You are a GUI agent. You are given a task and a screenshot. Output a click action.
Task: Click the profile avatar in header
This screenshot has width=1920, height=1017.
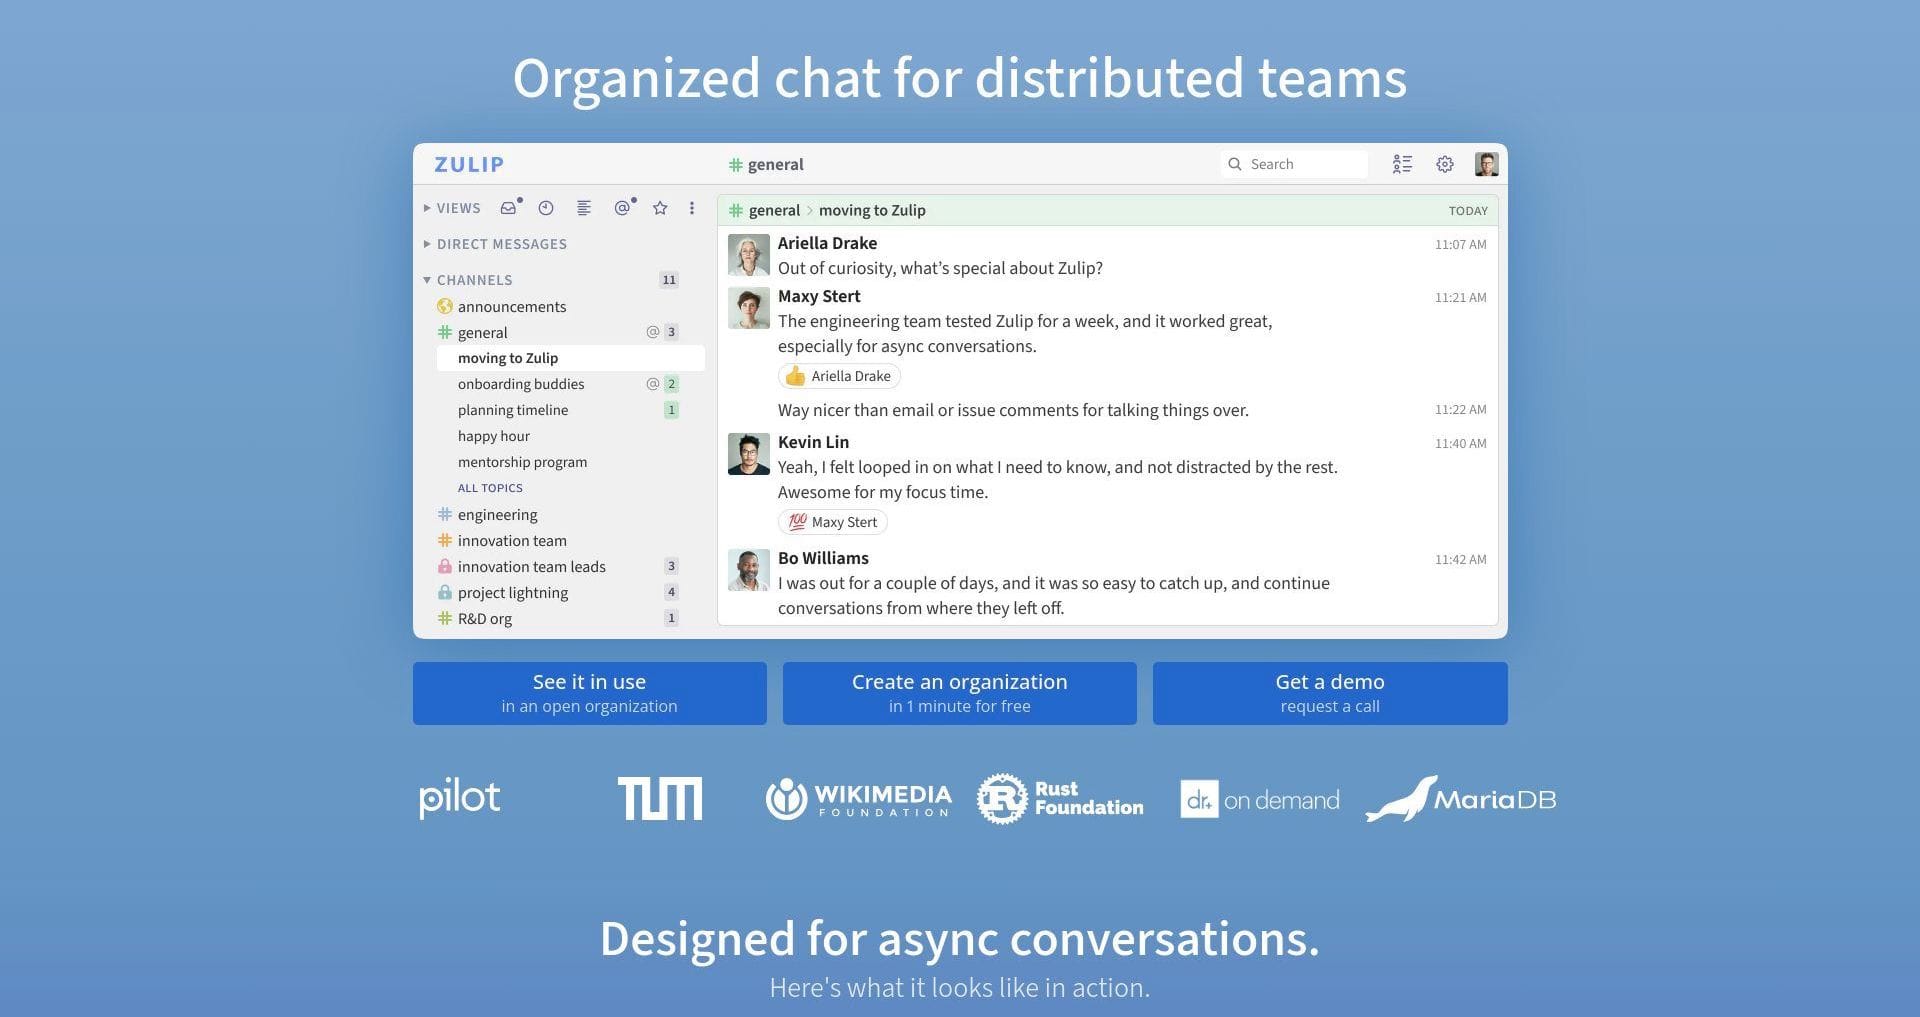(1486, 164)
